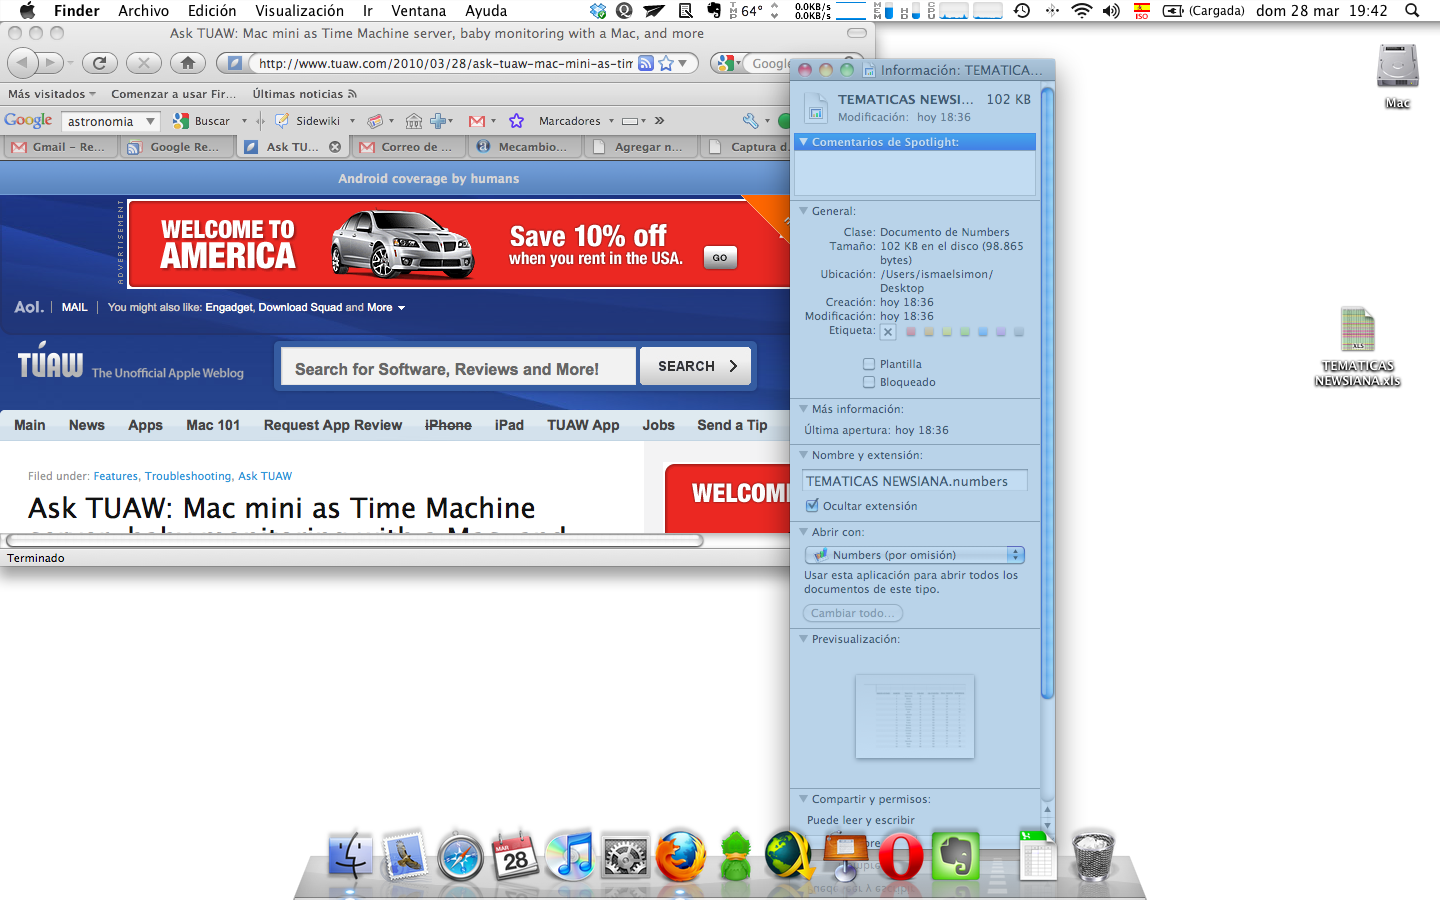The width and height of the screenshot is (1440, 900).
Task: Click TUAW search software input field
Action: (458, 366)
